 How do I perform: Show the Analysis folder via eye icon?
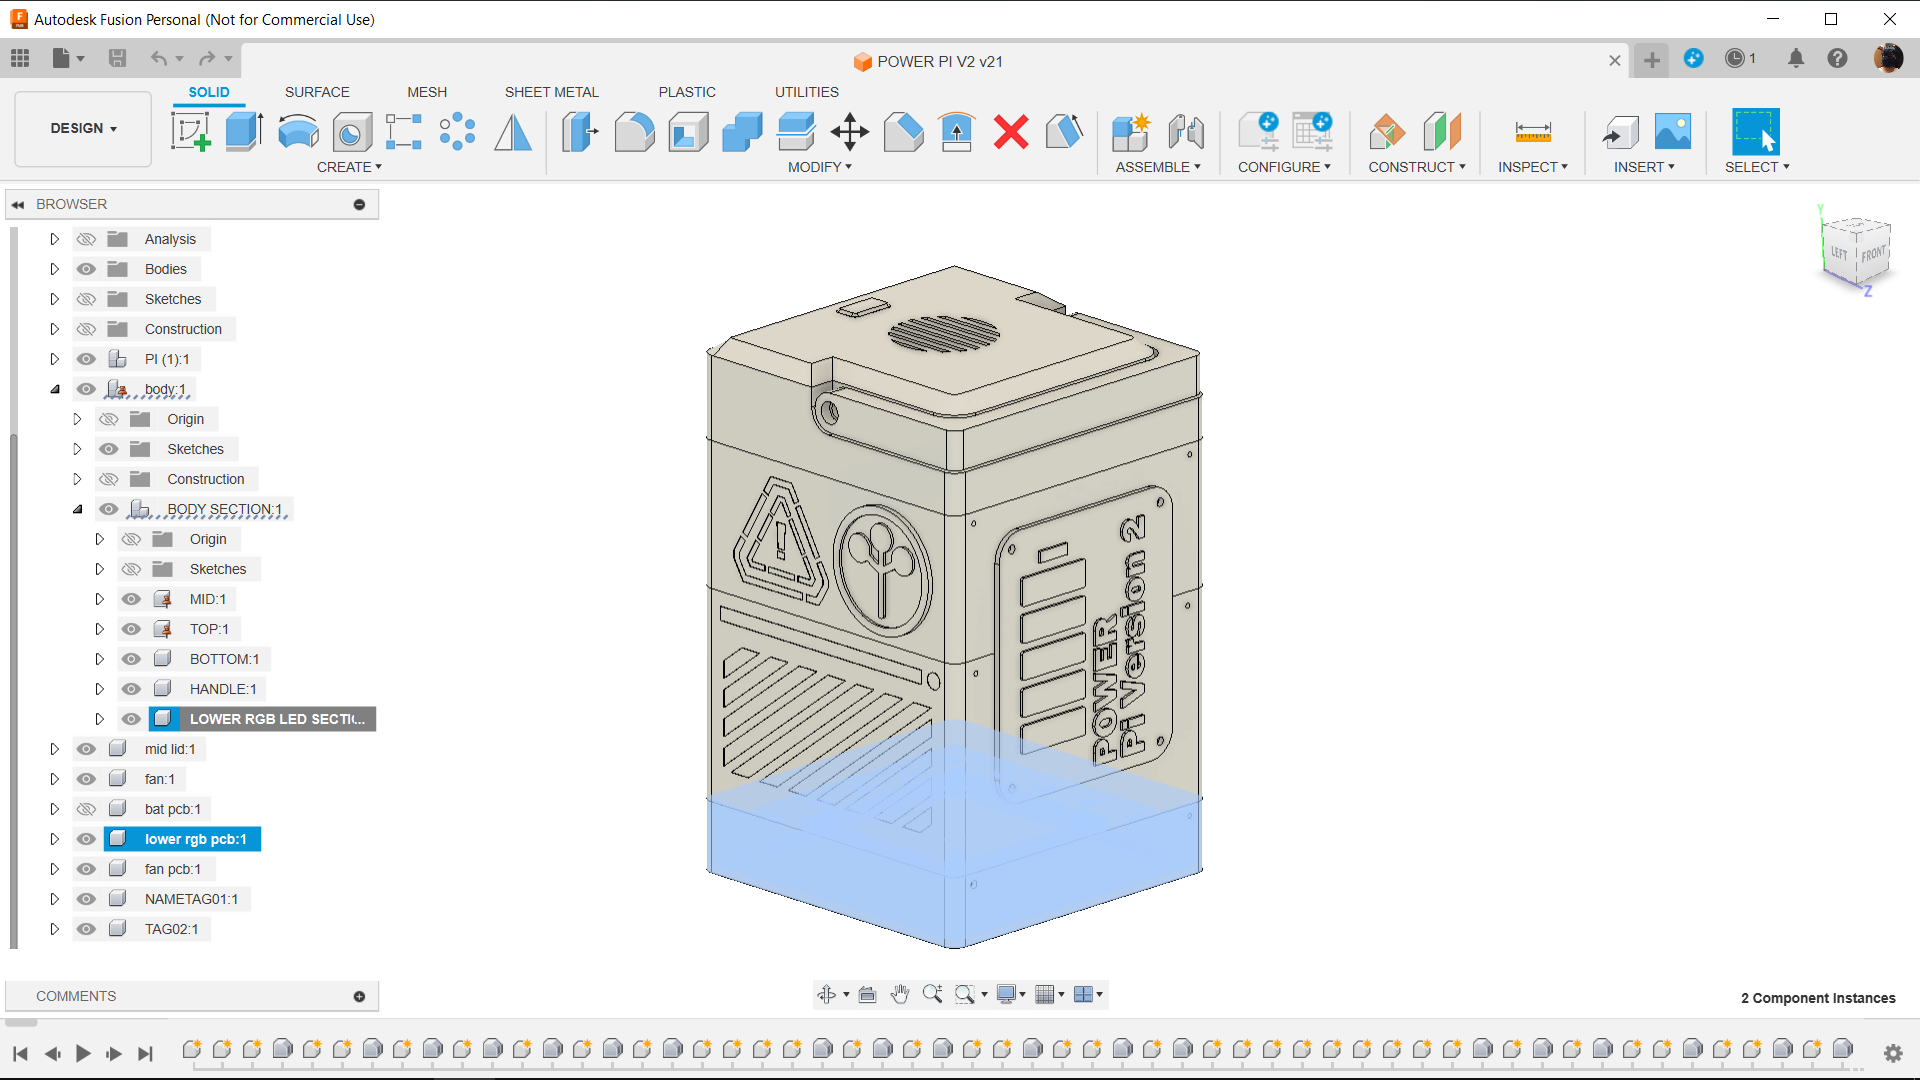click(87, 239)
